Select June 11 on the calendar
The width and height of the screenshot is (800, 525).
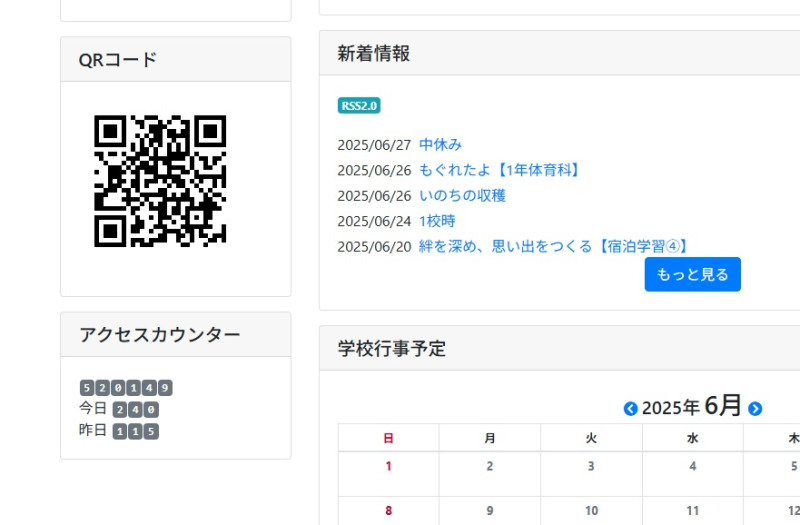[692, 510]
